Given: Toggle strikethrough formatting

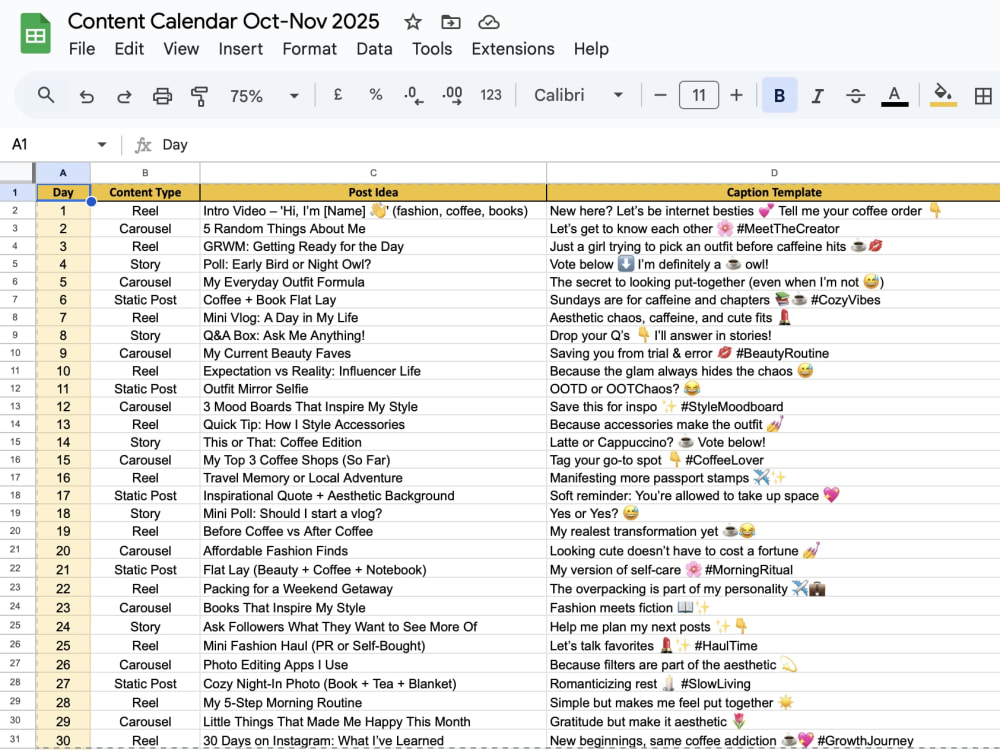Looking at the screenshot, I should pos(855,96).
